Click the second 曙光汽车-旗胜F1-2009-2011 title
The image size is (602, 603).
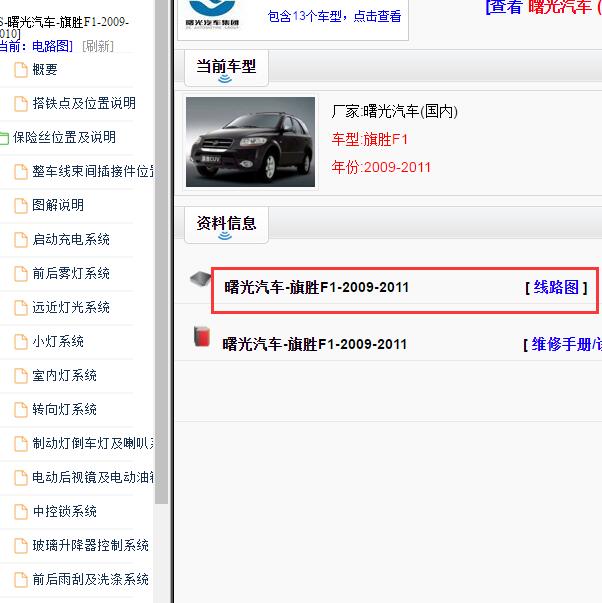tap(315, 344)
